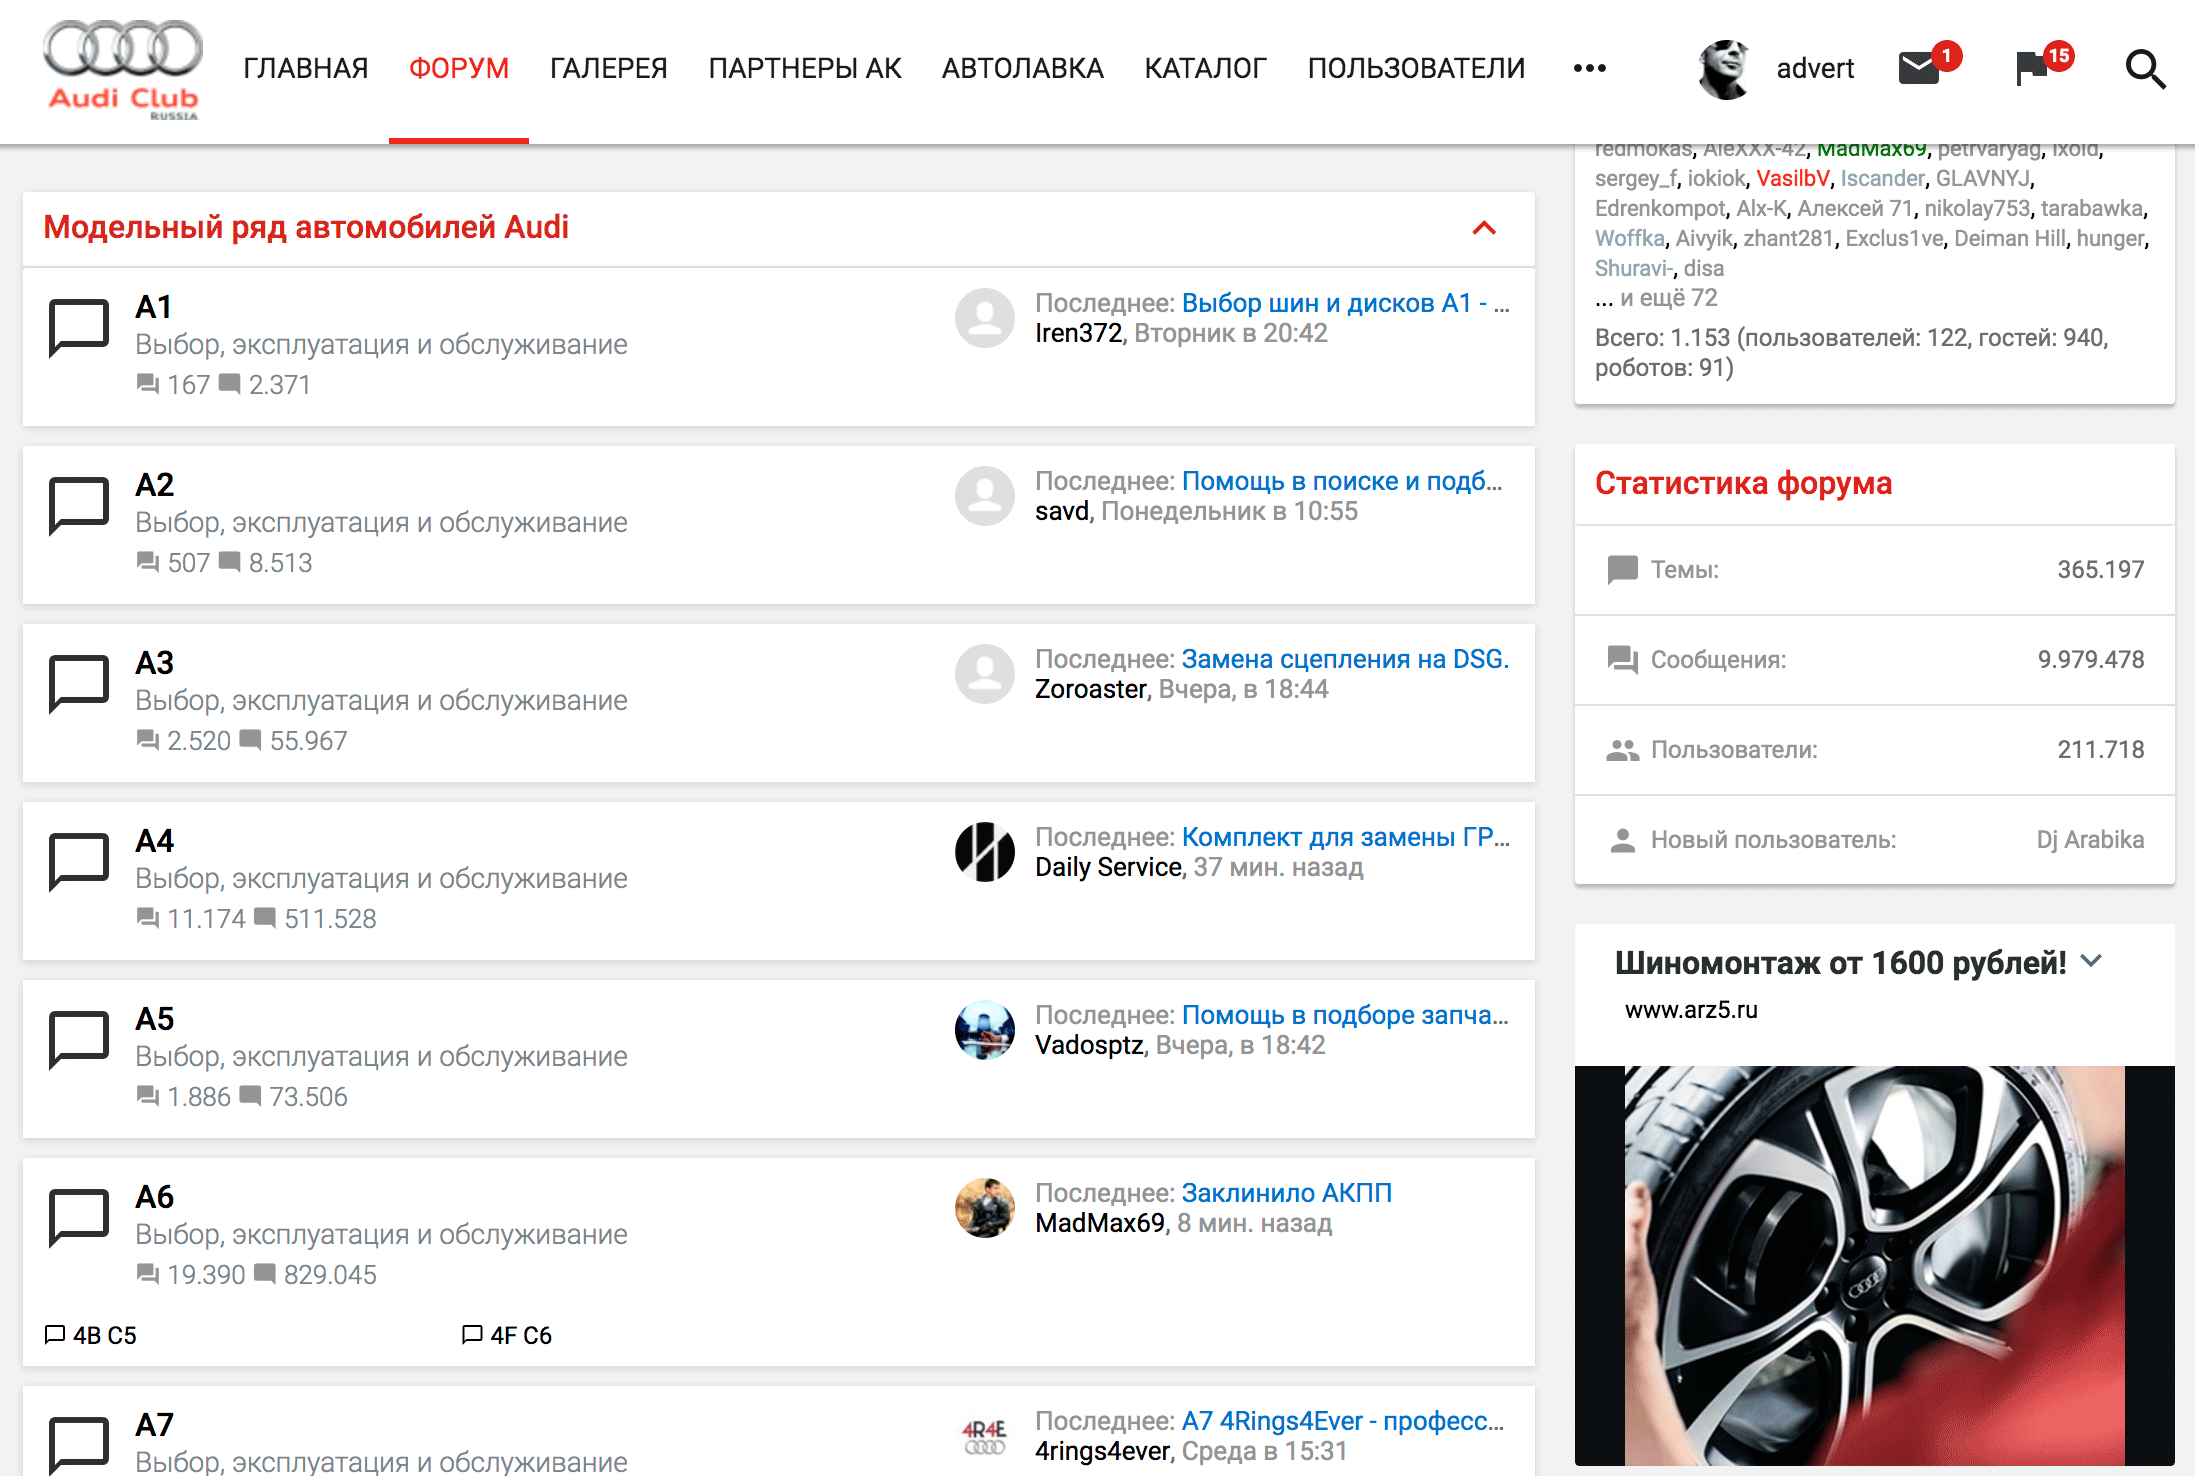Open user Daily Service profile link

[1109, 867]
